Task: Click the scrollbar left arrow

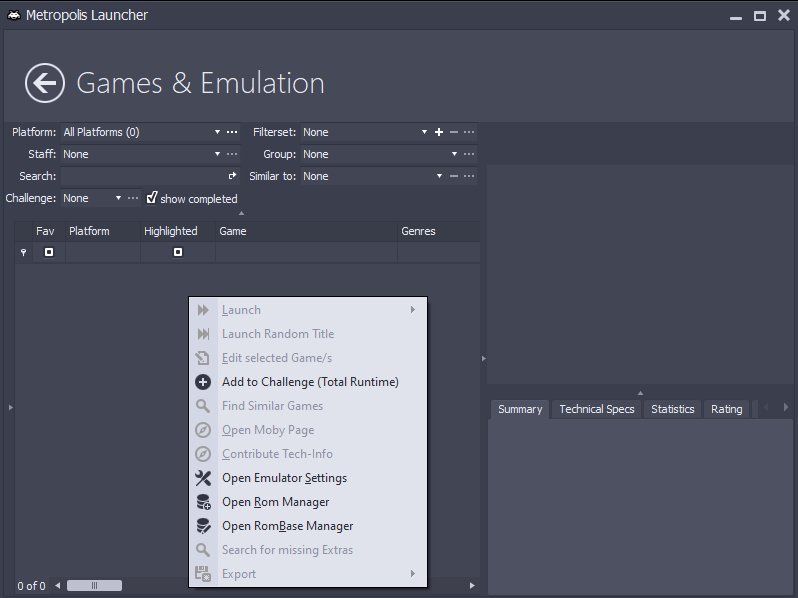Action: (58, 585)
